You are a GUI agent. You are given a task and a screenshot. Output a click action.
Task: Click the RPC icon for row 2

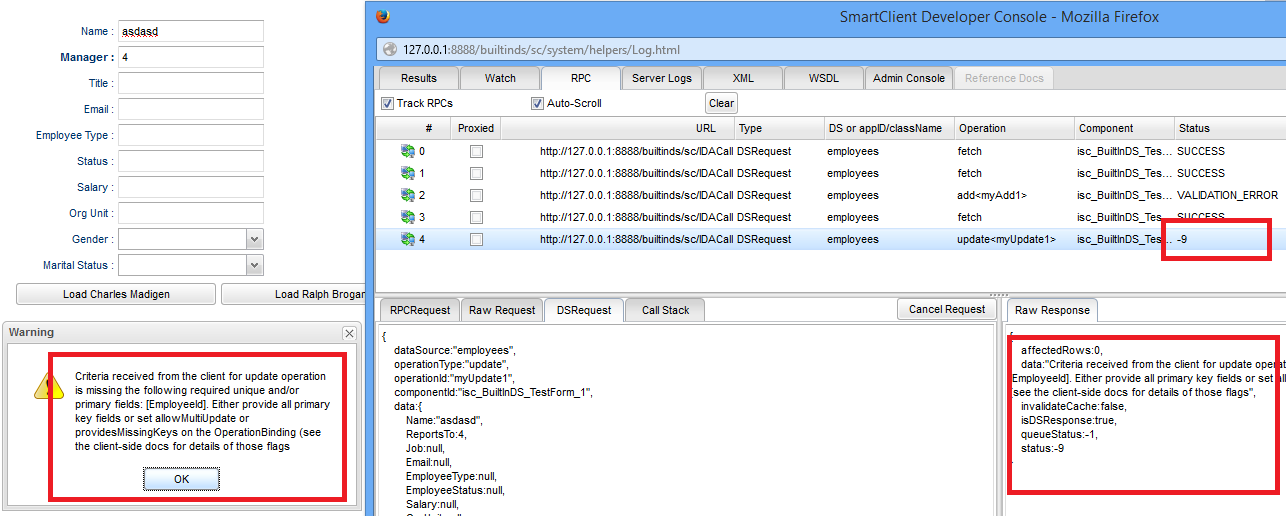coord(408,195)
